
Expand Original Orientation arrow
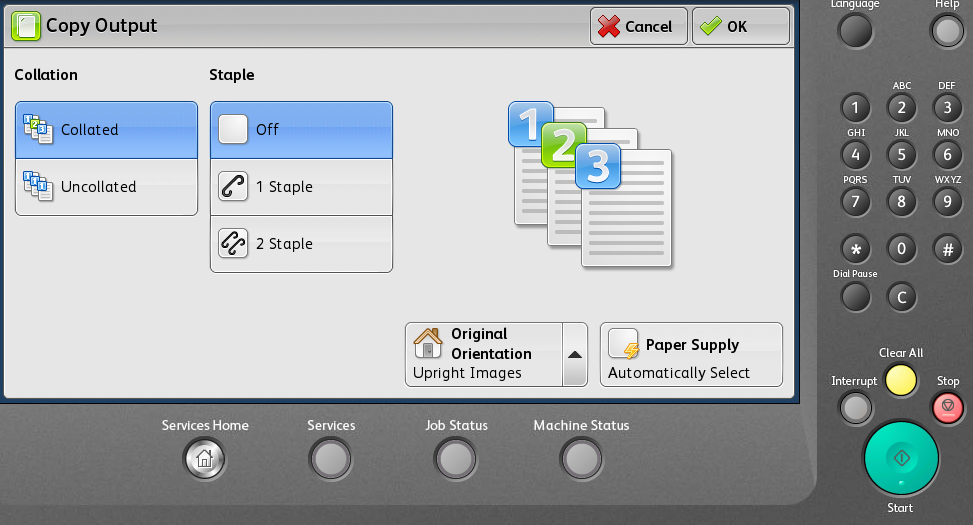(x=575, y=355)
